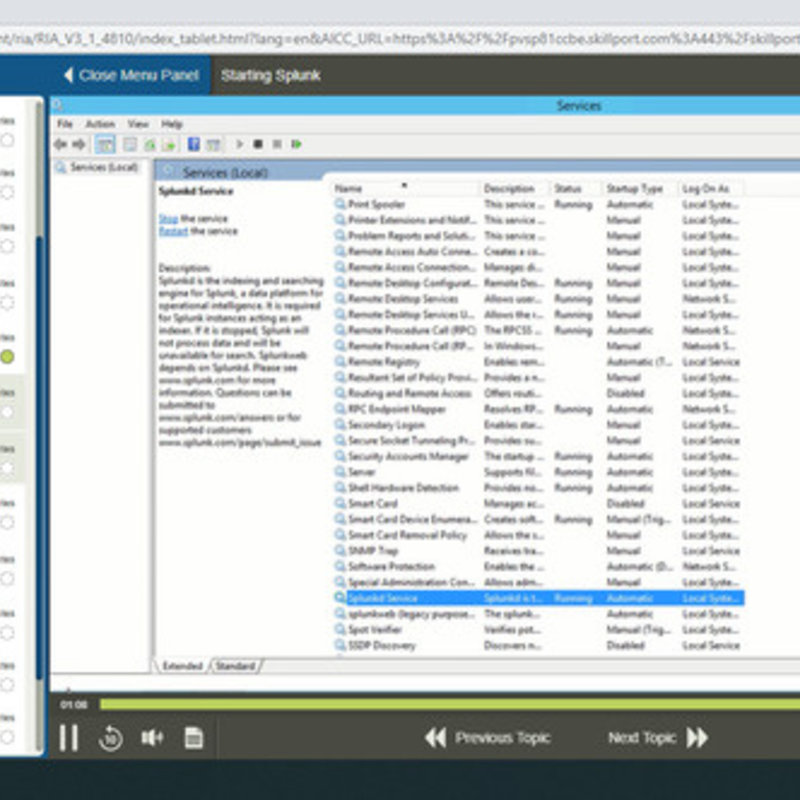Viewport: 800px width, 800px height.
Task: Click the Forward arrow in Services toolbar
Action: (x=79, y=144)
